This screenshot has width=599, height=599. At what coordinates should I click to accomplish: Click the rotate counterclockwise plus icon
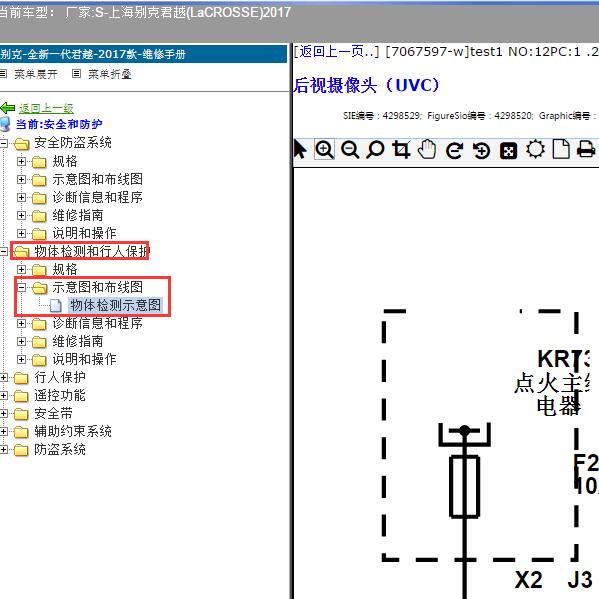coord(481,150)
